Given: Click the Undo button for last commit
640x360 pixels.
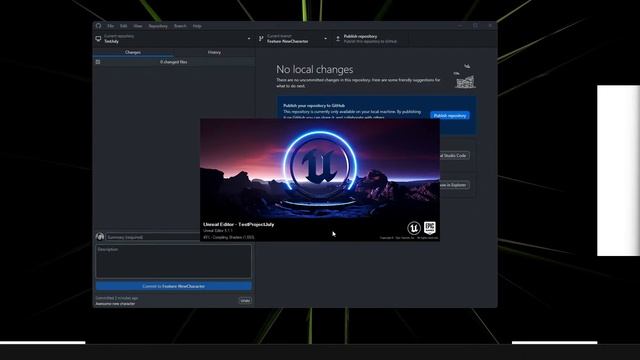Looking at the screenshot, I should 245,301.
